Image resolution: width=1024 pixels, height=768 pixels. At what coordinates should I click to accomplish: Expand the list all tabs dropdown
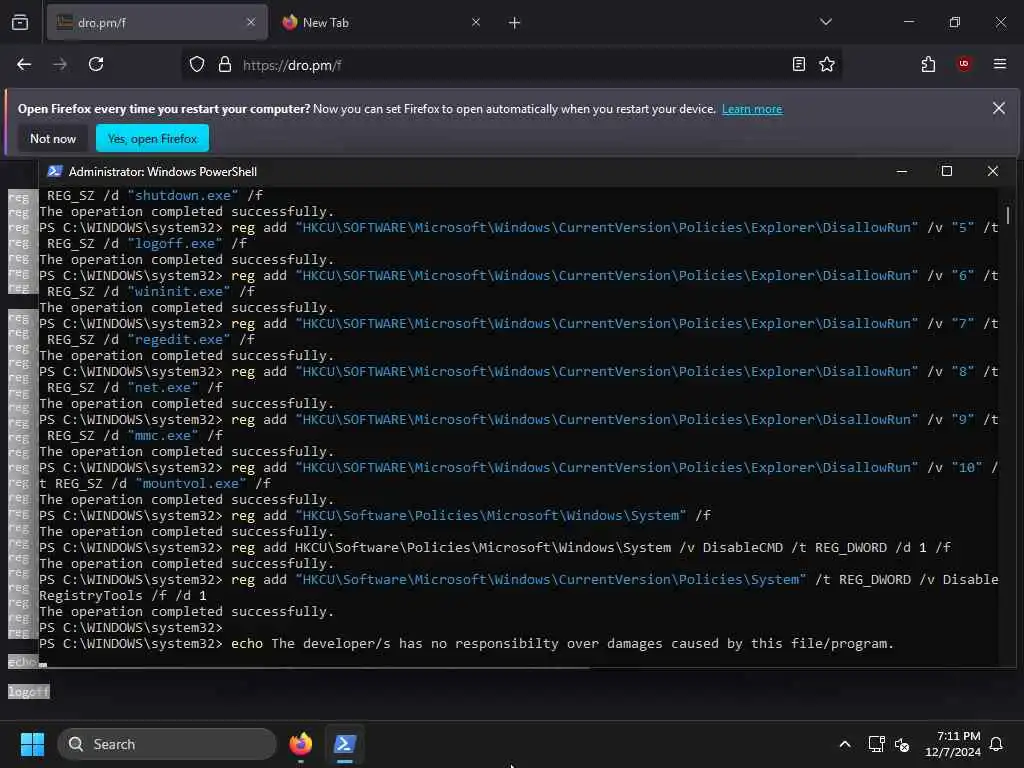click(x=825, y=22)
